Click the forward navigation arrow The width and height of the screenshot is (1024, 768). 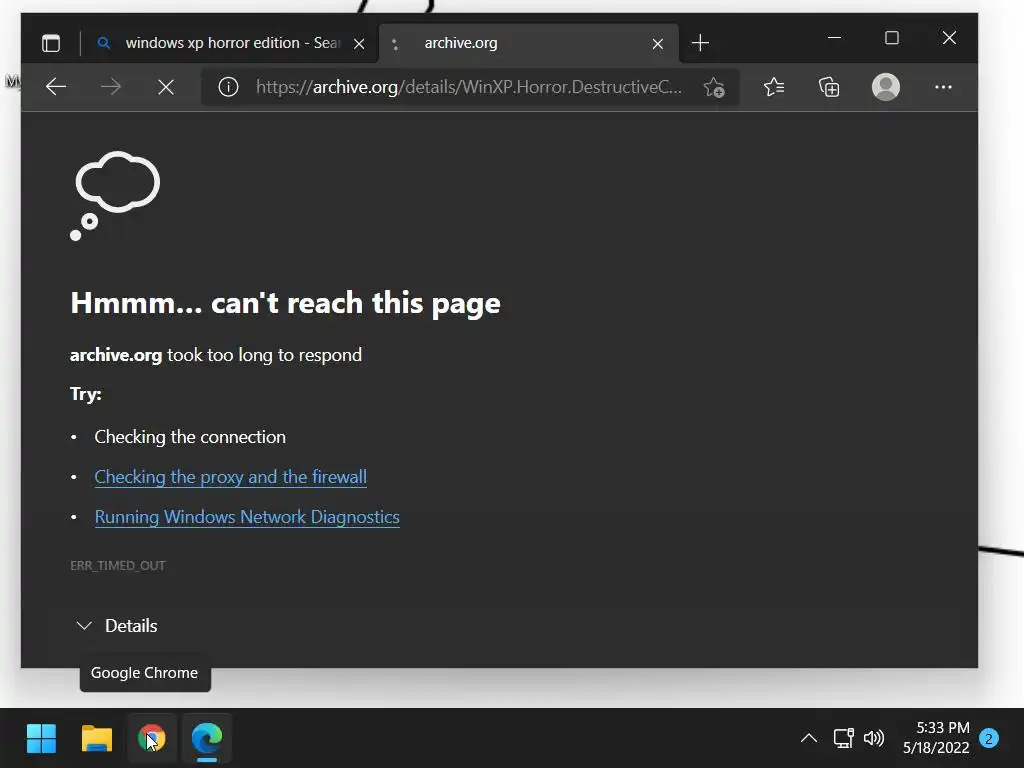111,87
